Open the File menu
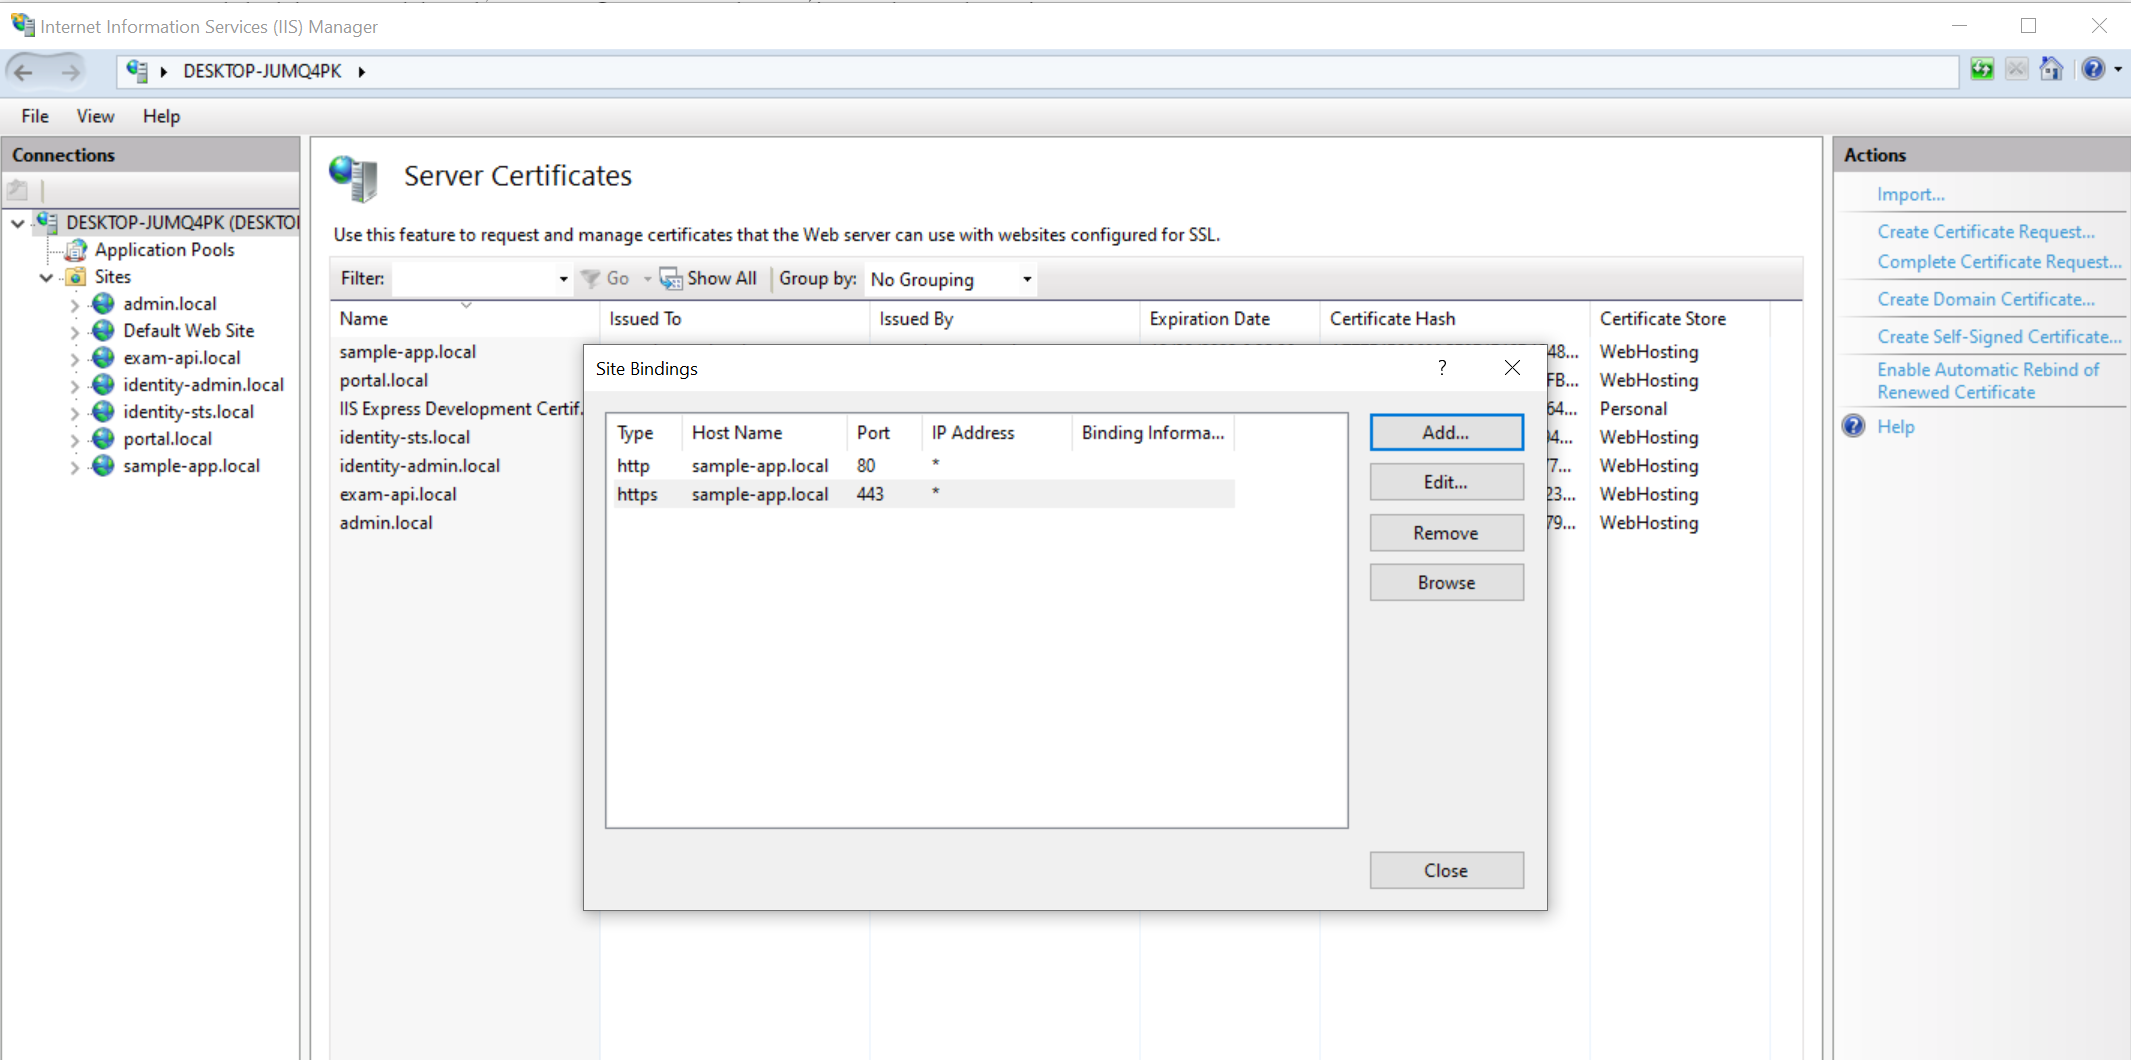Image resolution: width=2131 pixels, height=1060 pixels. [35, 116]
